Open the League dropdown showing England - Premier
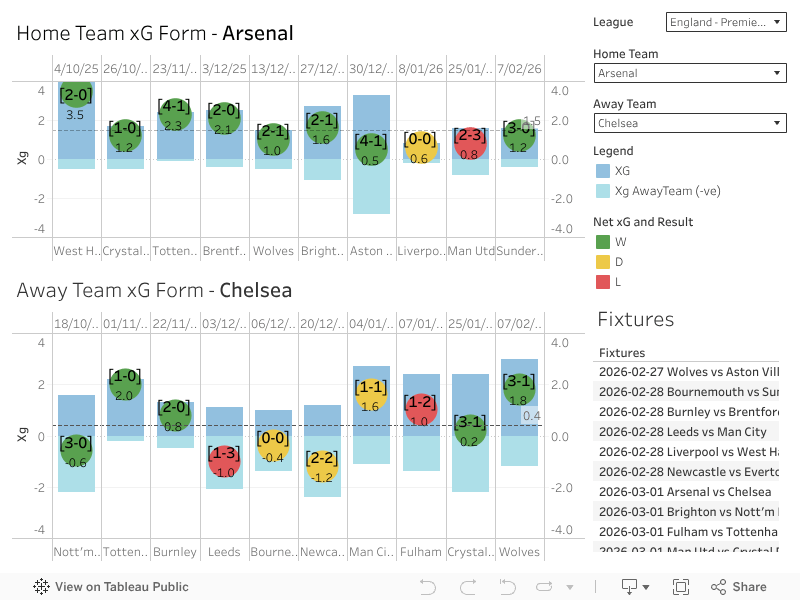This screenshot has width=800, height=600. 726,22
